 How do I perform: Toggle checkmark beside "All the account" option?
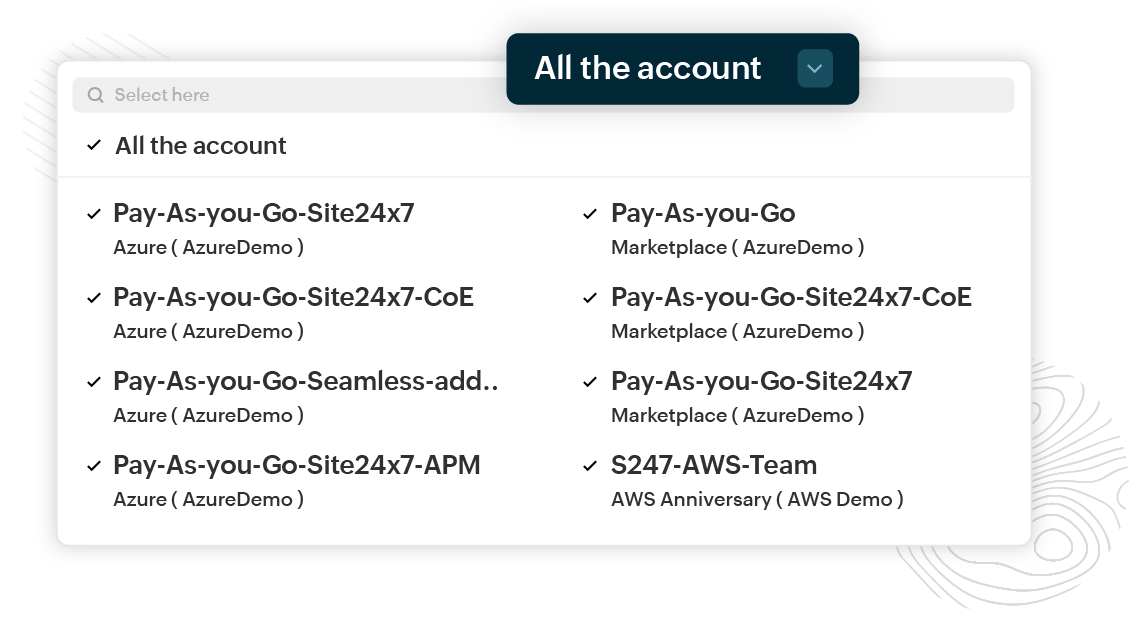(94, 145)
